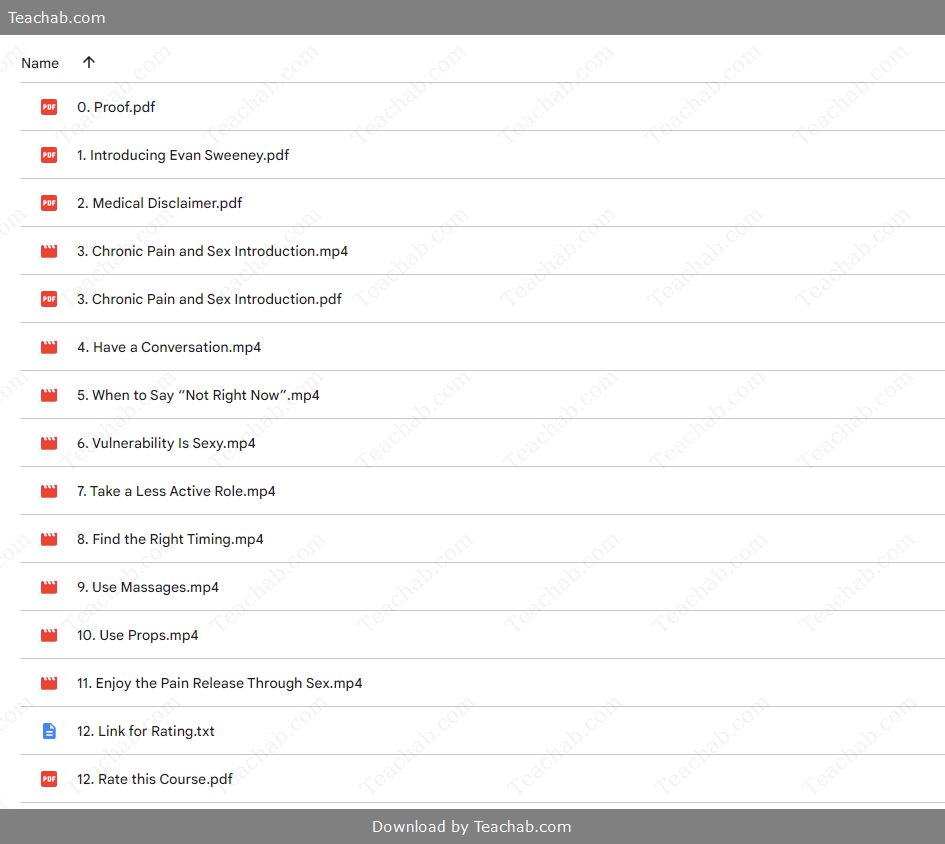The height and width of the screenshot is (844, 945).
Task: Click the video icon beside Vulnerability Is Sexy
Action: pyautogui.click(x=49, y=443)
